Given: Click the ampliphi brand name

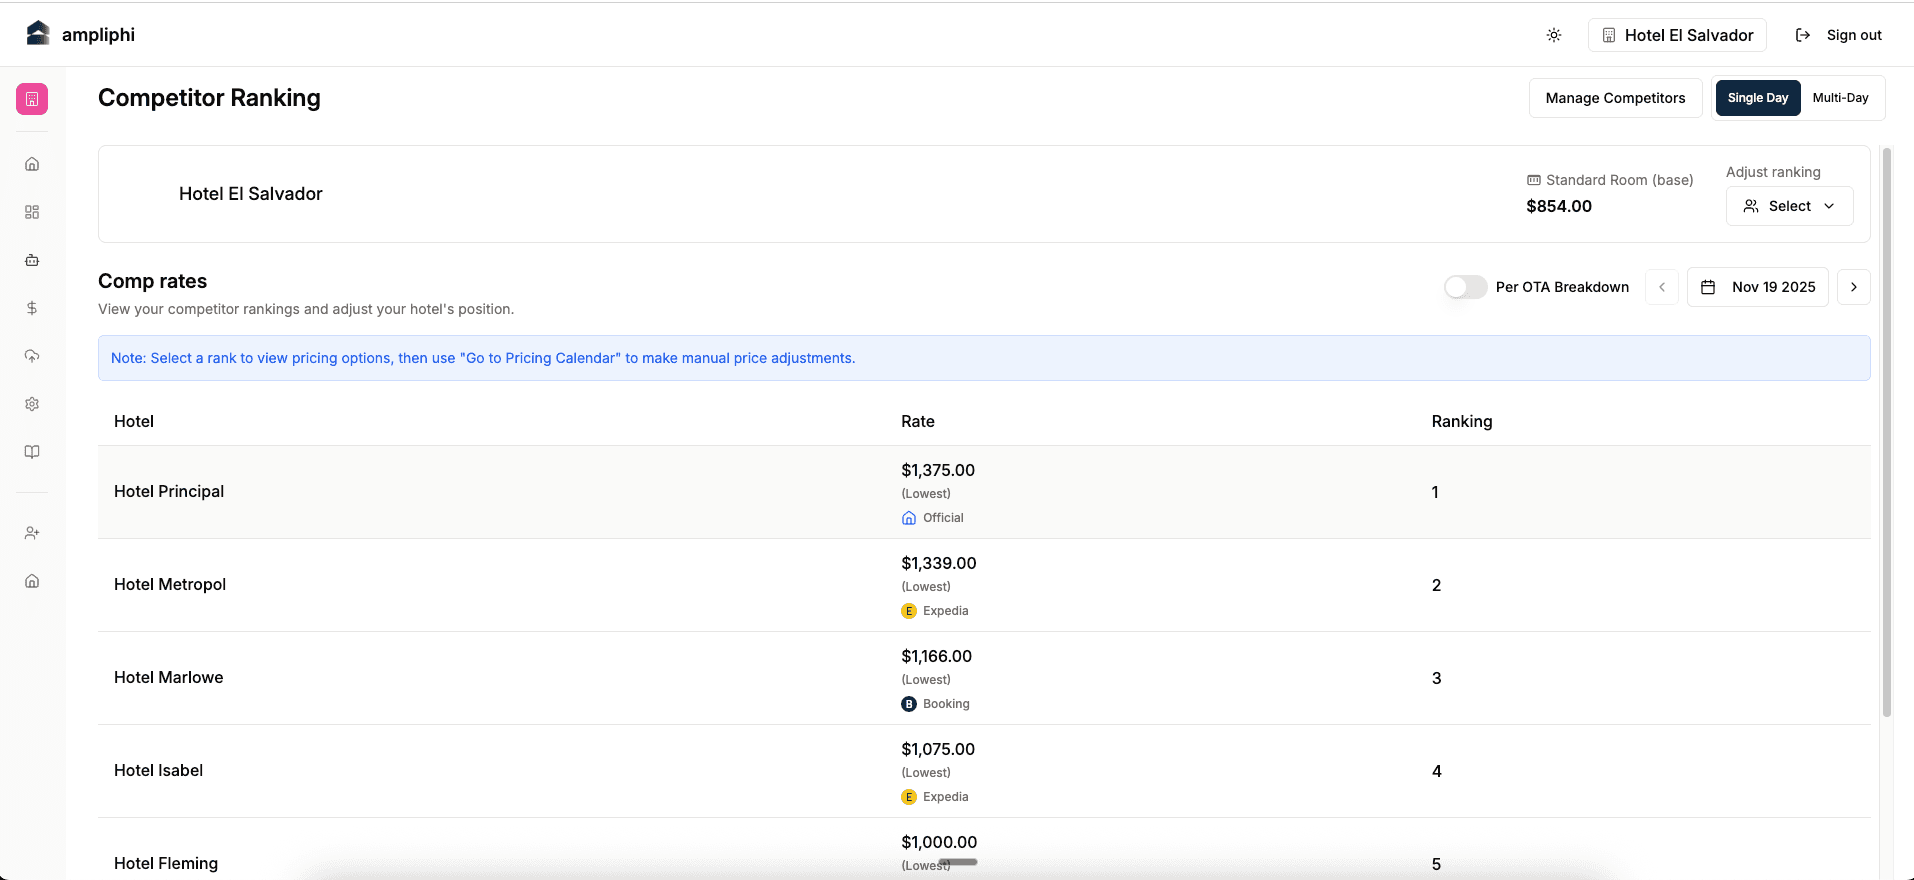Looking at the screenshot, I should point(98,35).
